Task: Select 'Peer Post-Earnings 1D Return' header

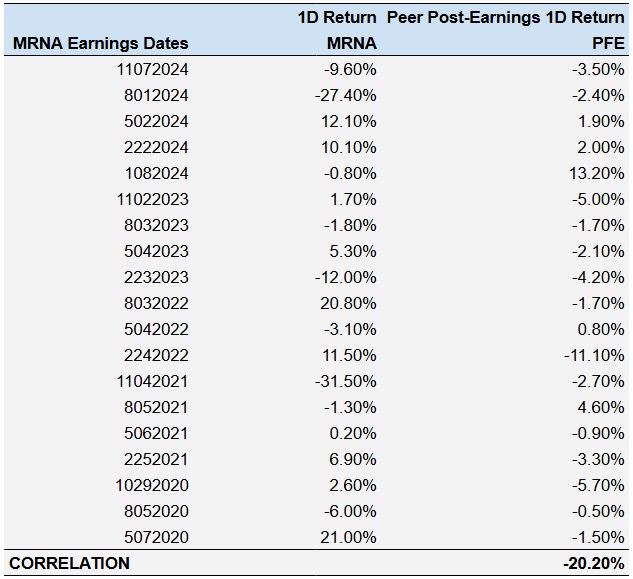Action: 506,17
